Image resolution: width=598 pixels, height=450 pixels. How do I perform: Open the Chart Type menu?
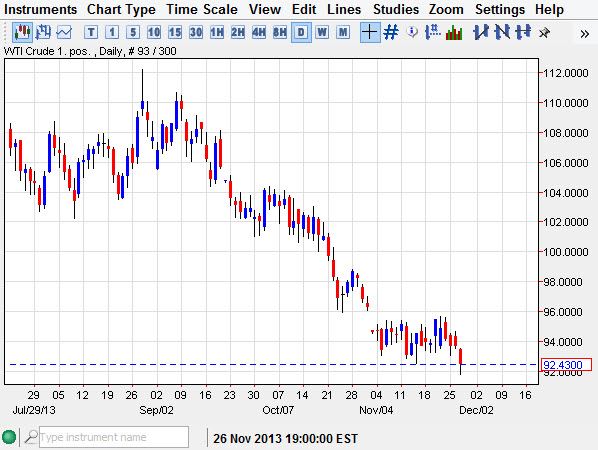tap(121, 9)
